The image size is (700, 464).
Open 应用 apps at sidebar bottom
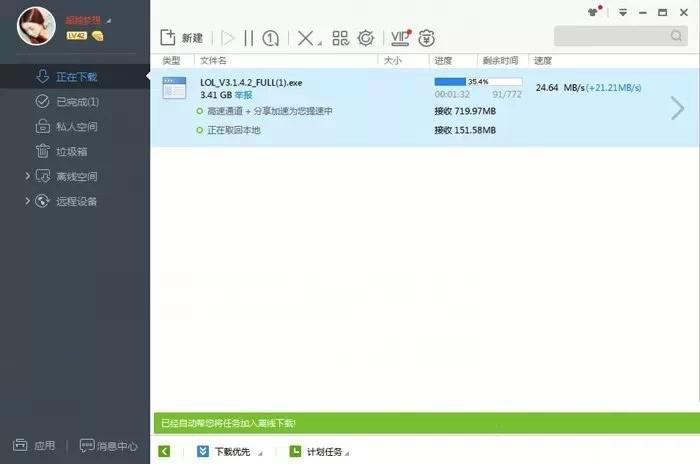pos(34,445)
